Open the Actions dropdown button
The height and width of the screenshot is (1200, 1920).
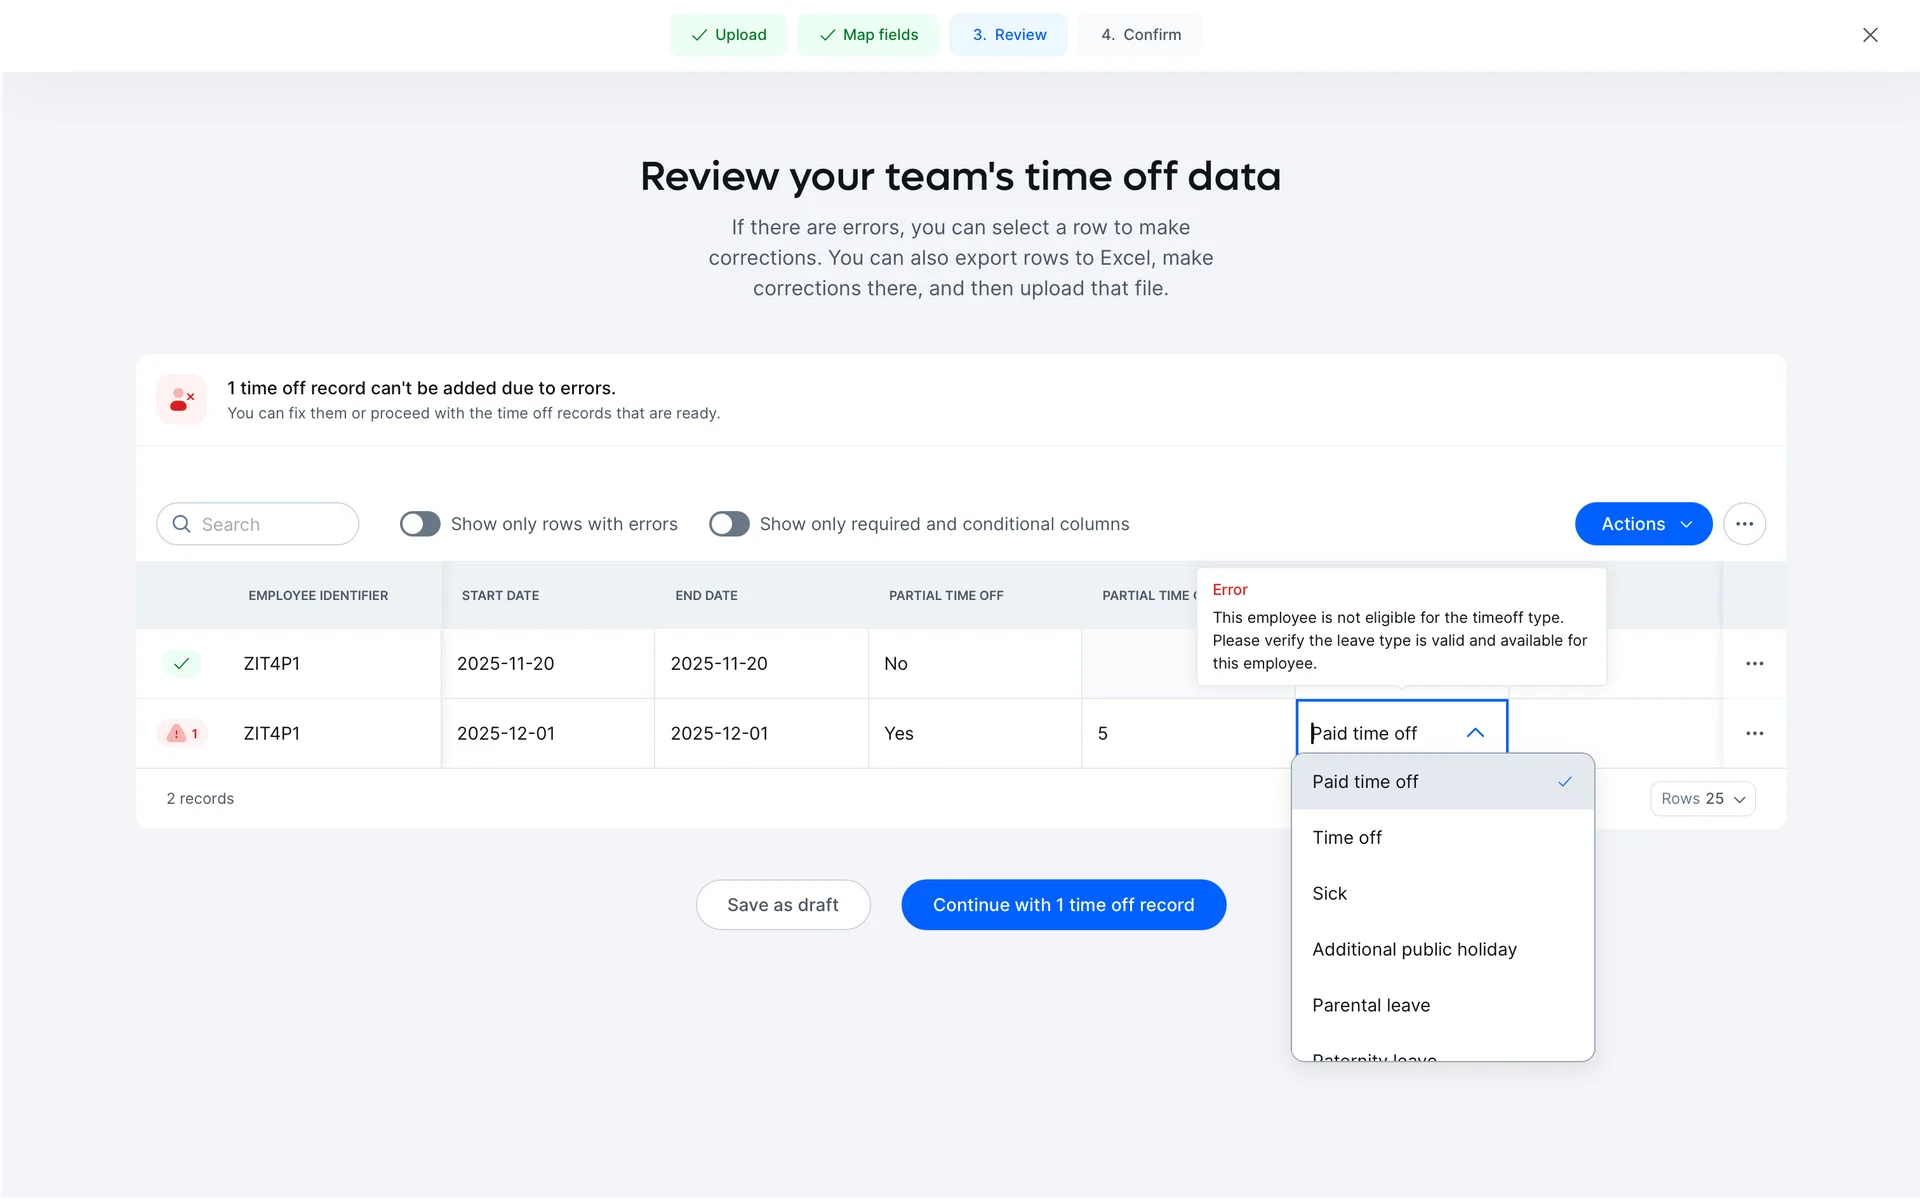[x=1643, y=524]
